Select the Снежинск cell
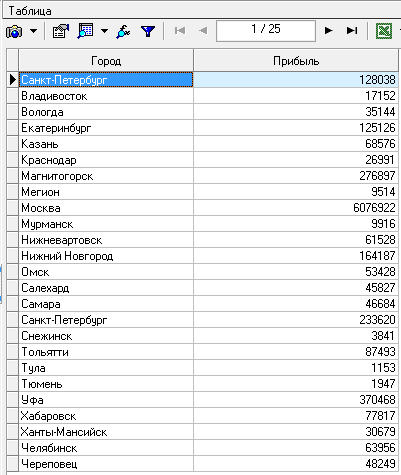This screenshot has width=401, height=475. 106,336
